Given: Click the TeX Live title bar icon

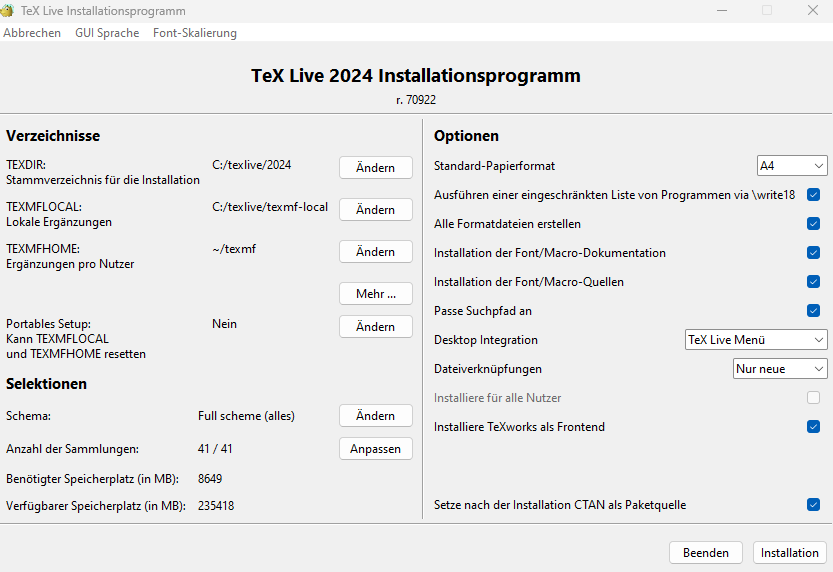Looking at the screenshot, I should pyautogui.click(x=8, y=10).
